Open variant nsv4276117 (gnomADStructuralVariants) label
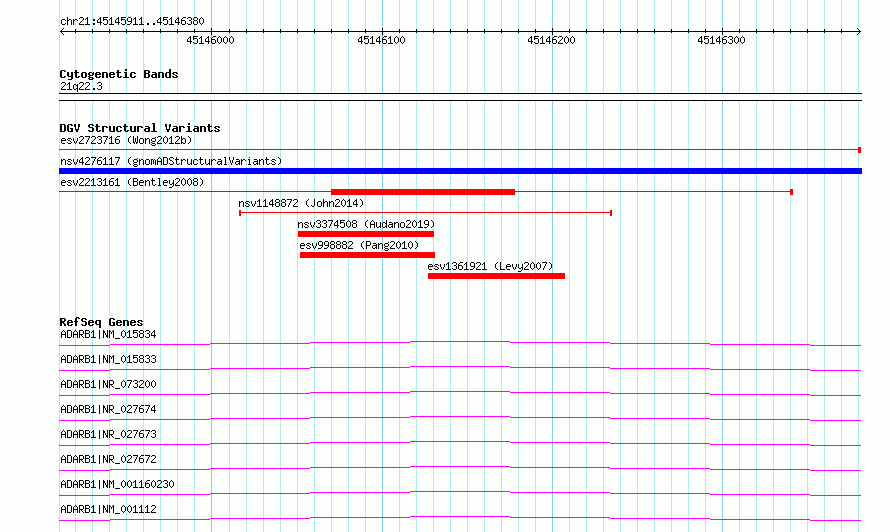Image resolution: width=890 pixels, height=532 pixels. click(171, 161)
